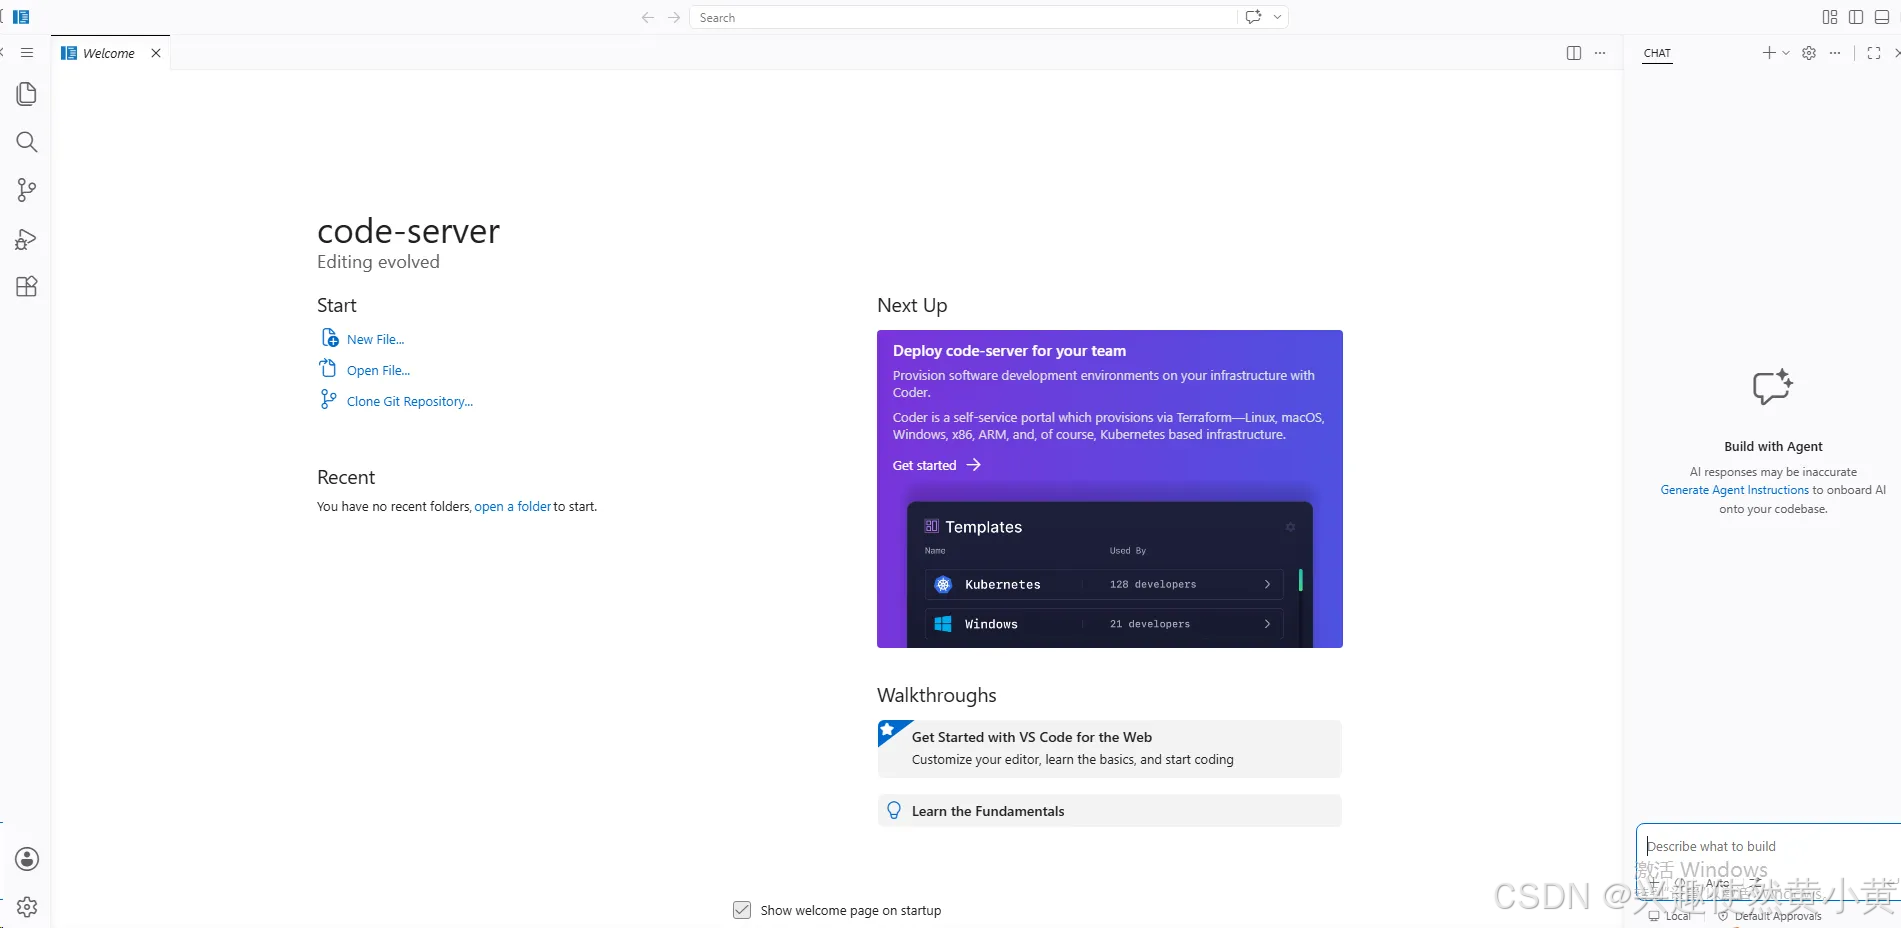
Task: Toggle the primary side bar visibility
Action: [x=1856, y=17]
